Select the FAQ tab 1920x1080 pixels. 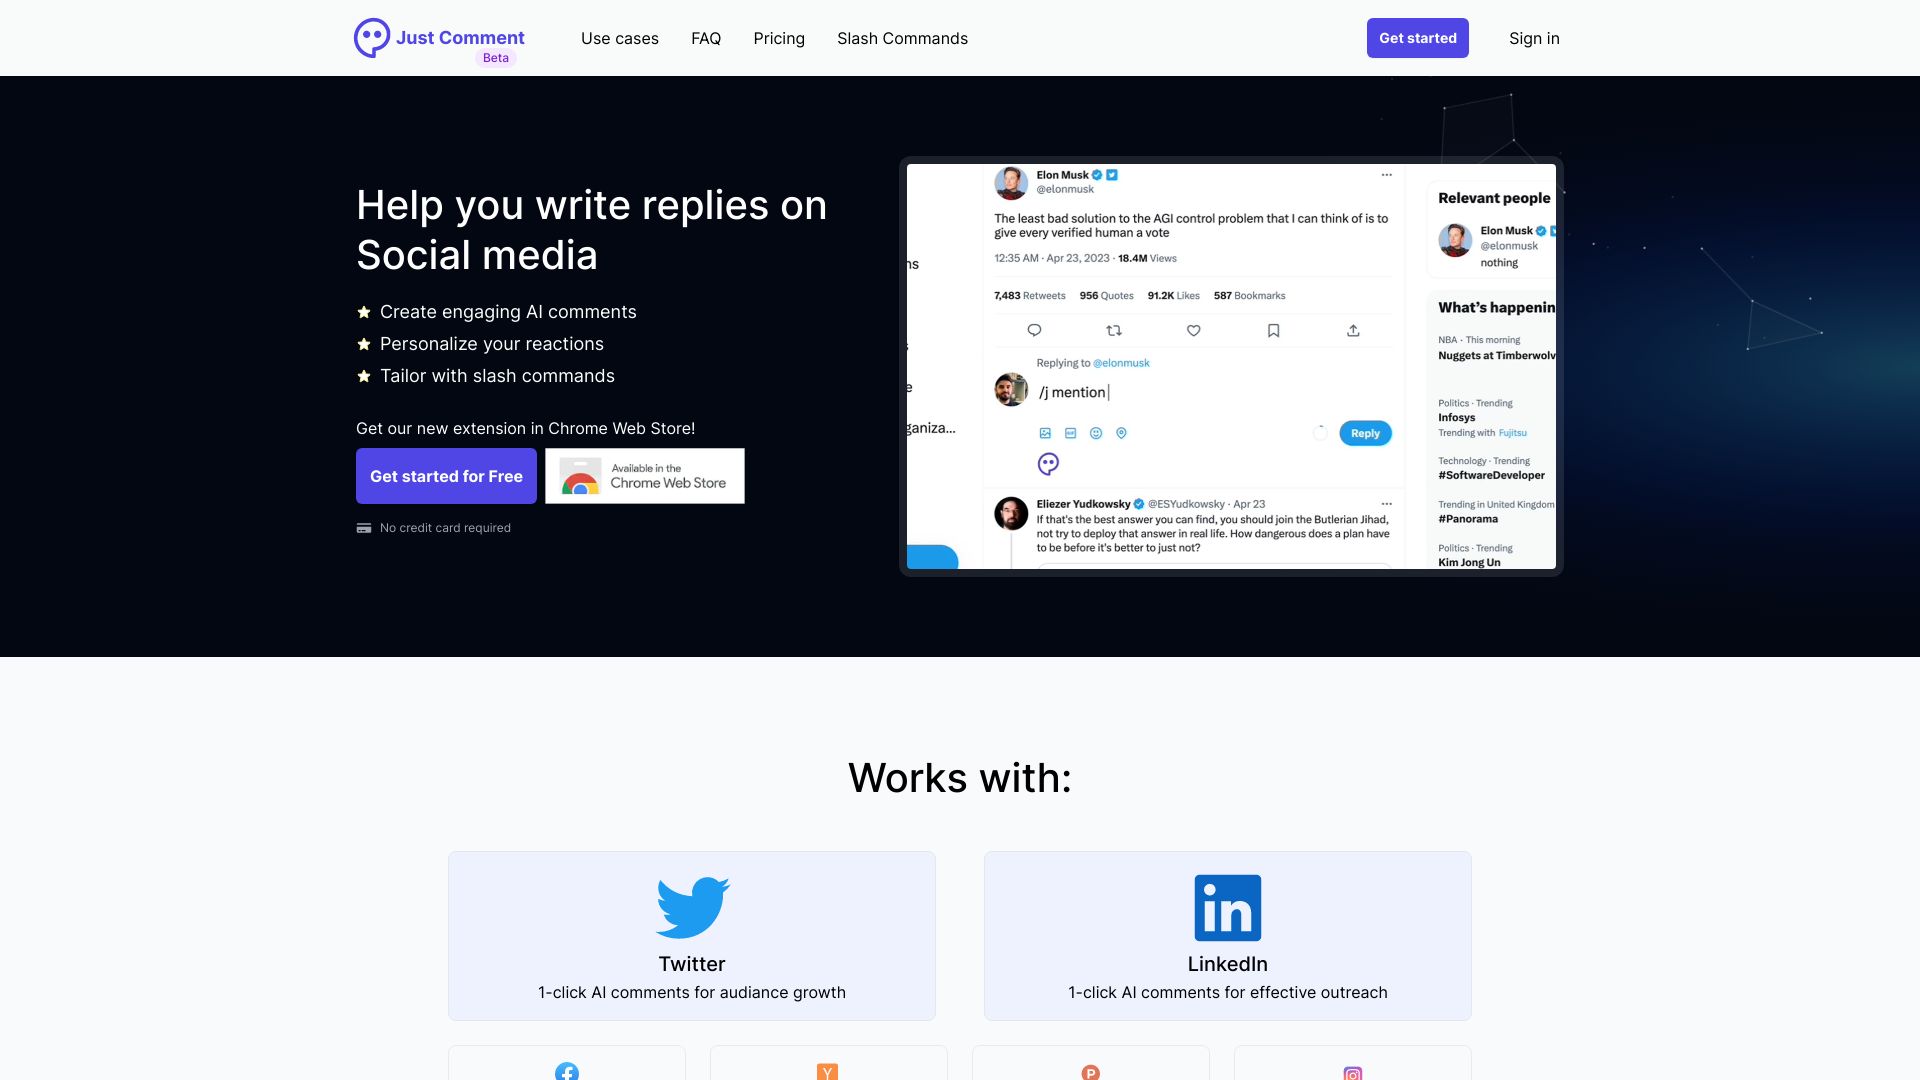point(705,38)
